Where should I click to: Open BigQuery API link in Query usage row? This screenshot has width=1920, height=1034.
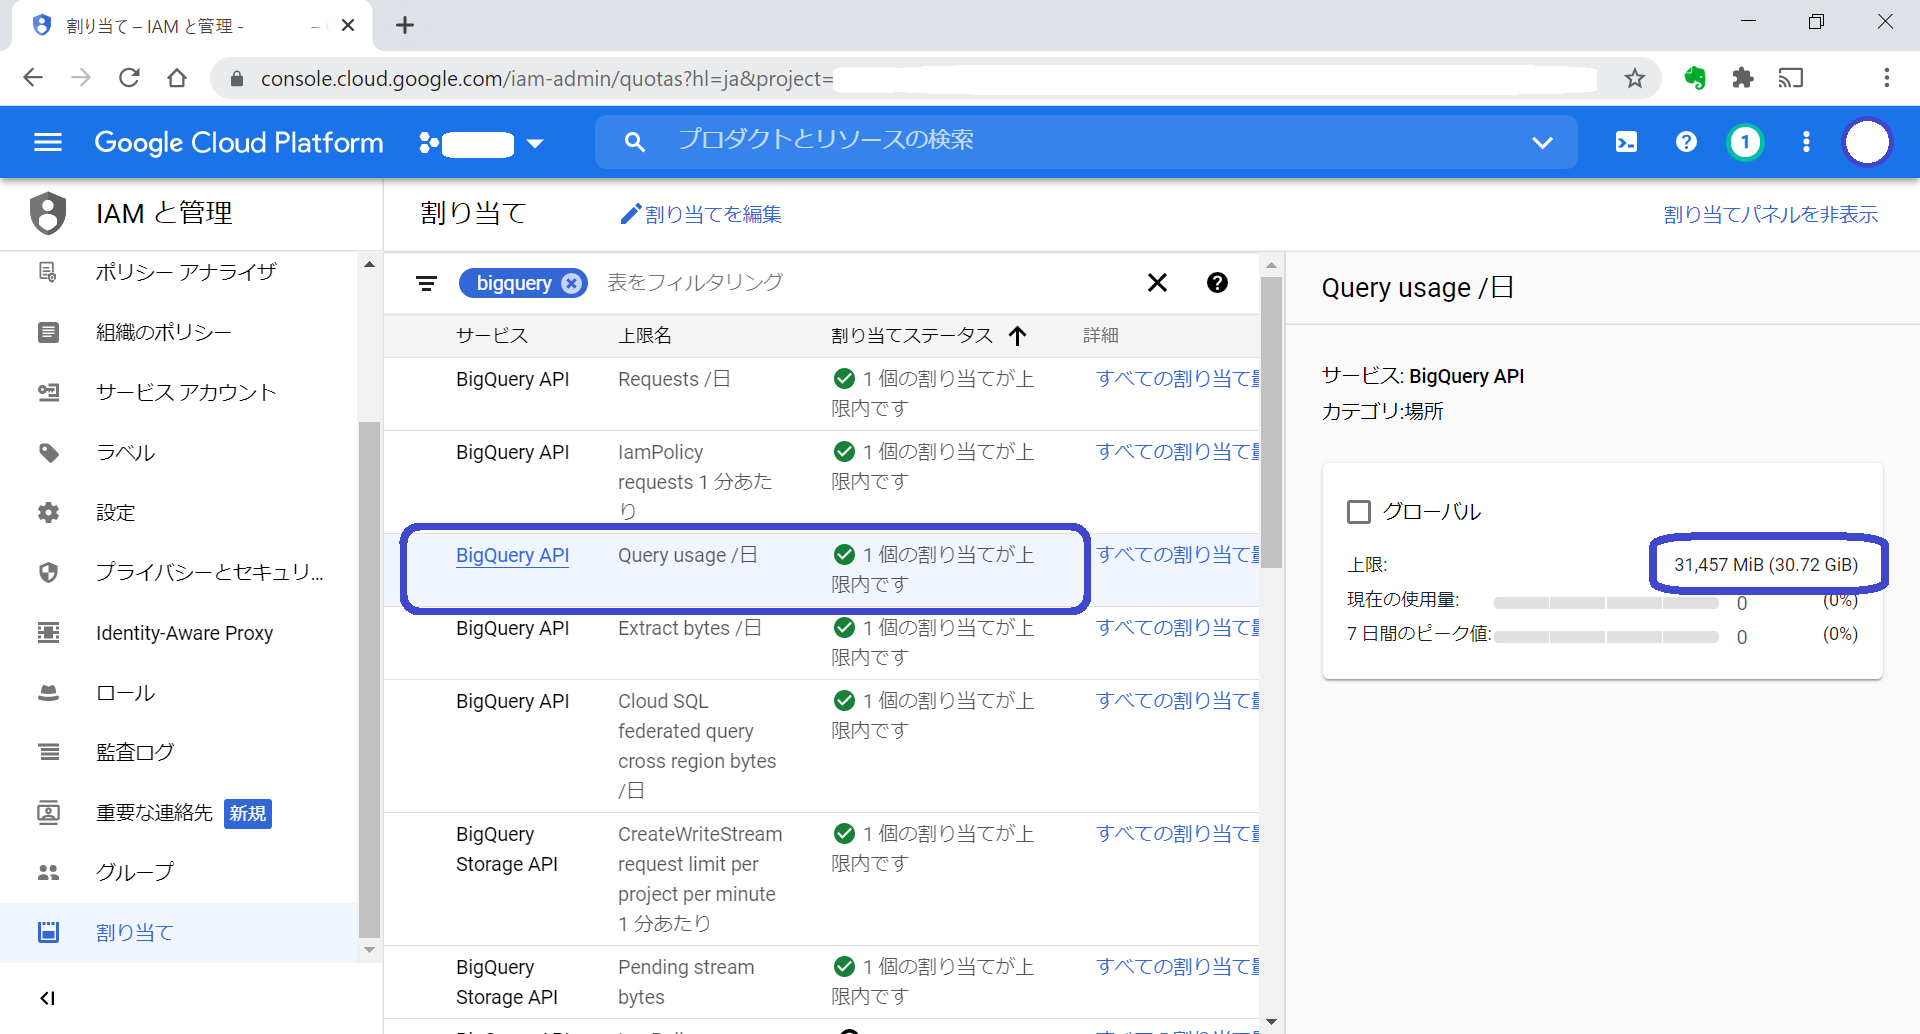[512, 555]
